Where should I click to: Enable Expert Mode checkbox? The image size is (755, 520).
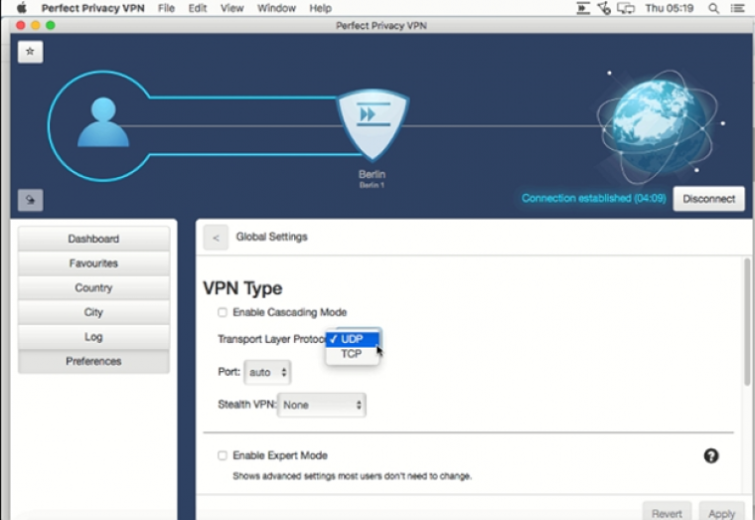click(222, 455)
